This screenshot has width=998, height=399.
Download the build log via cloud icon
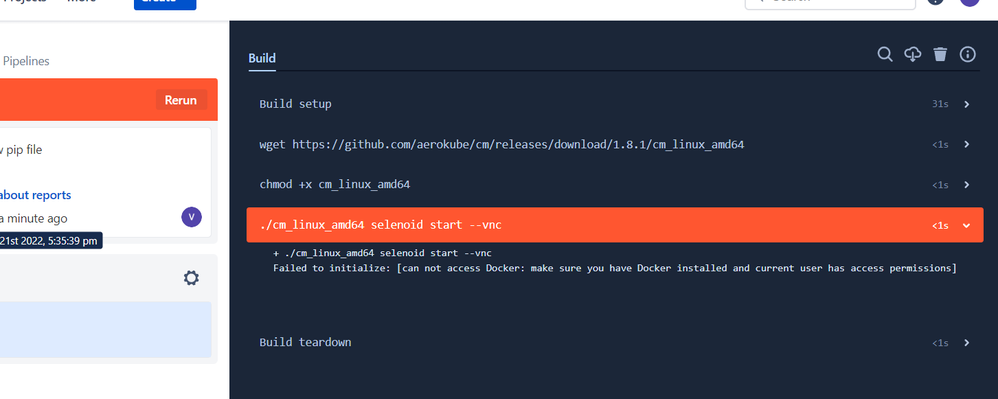tap(913, 54)
